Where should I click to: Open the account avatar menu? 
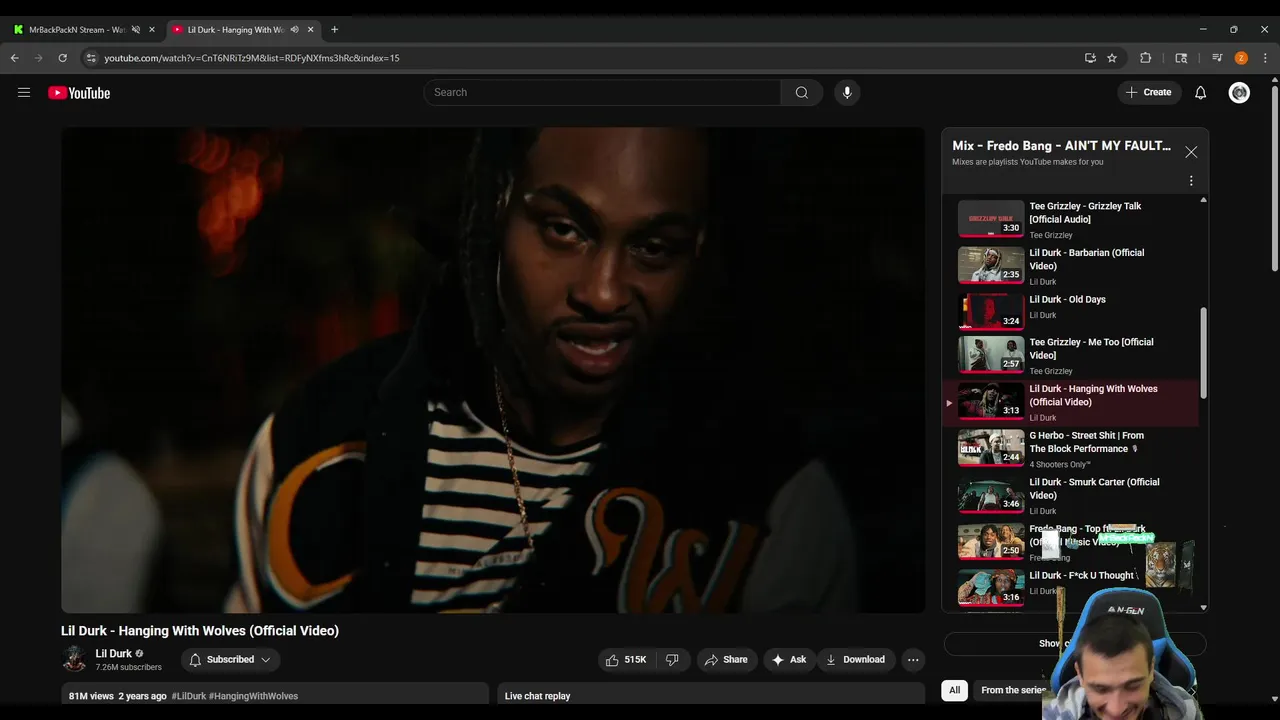pos(1240,93)
